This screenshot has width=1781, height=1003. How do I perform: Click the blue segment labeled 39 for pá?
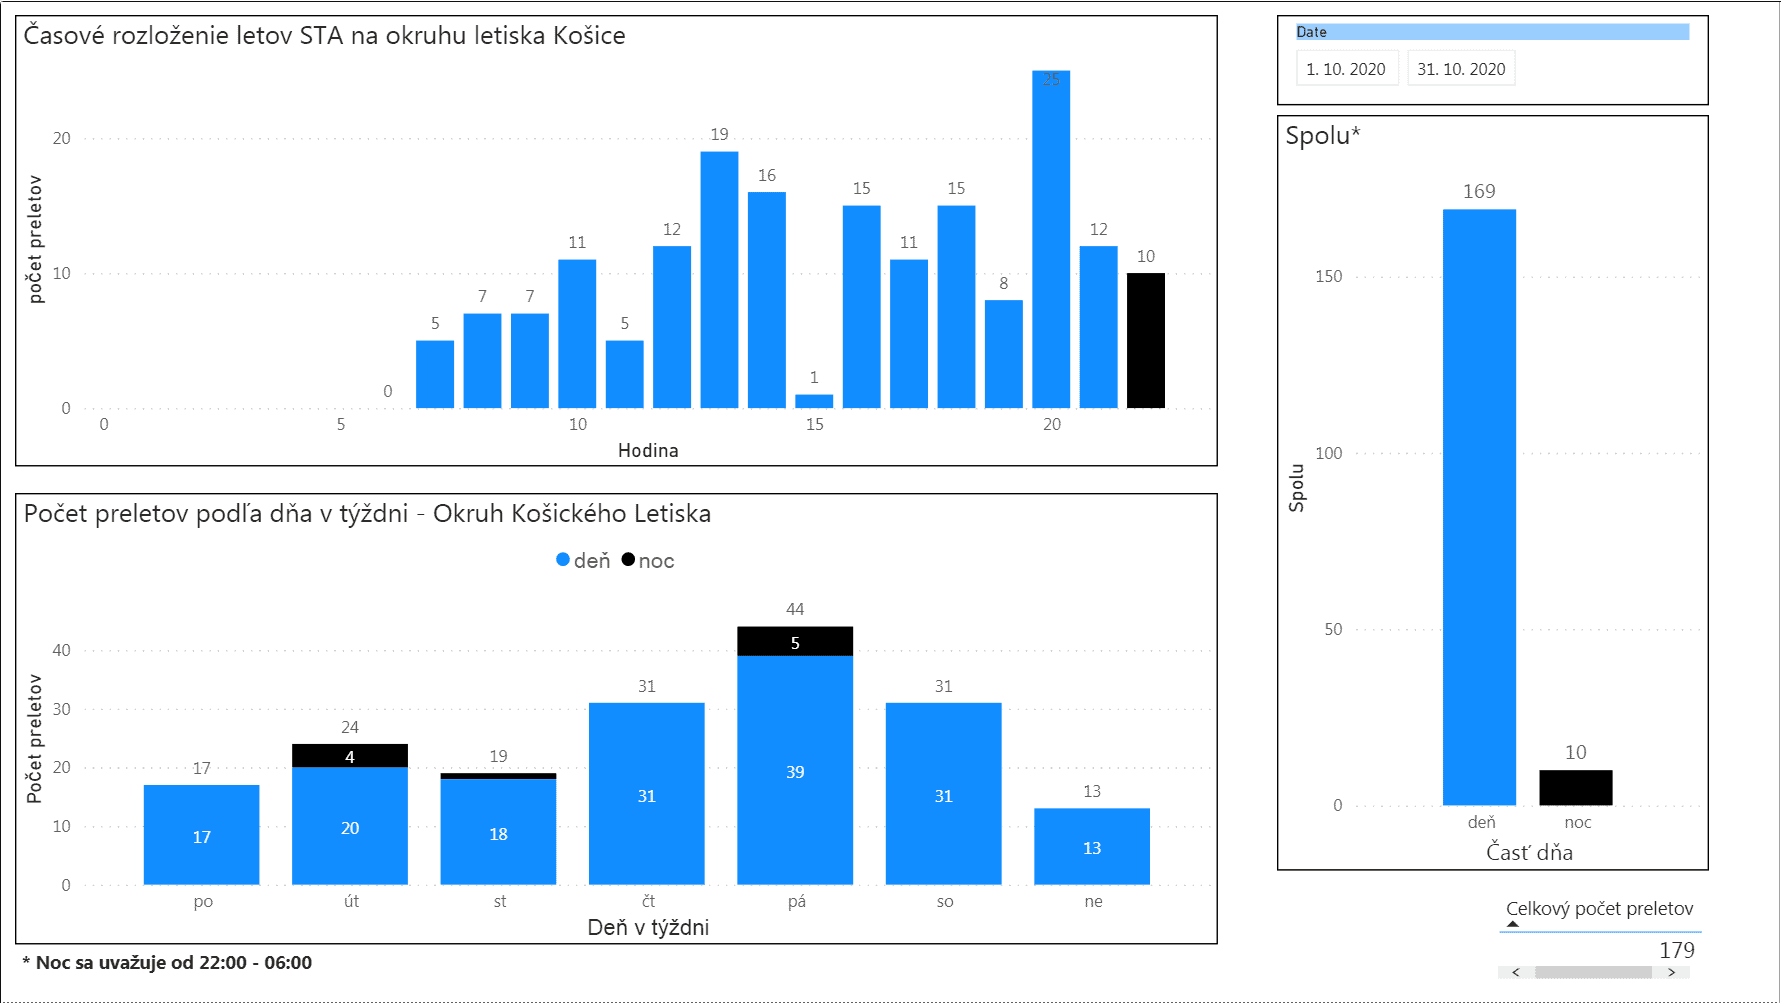click(x=795, y=770)
